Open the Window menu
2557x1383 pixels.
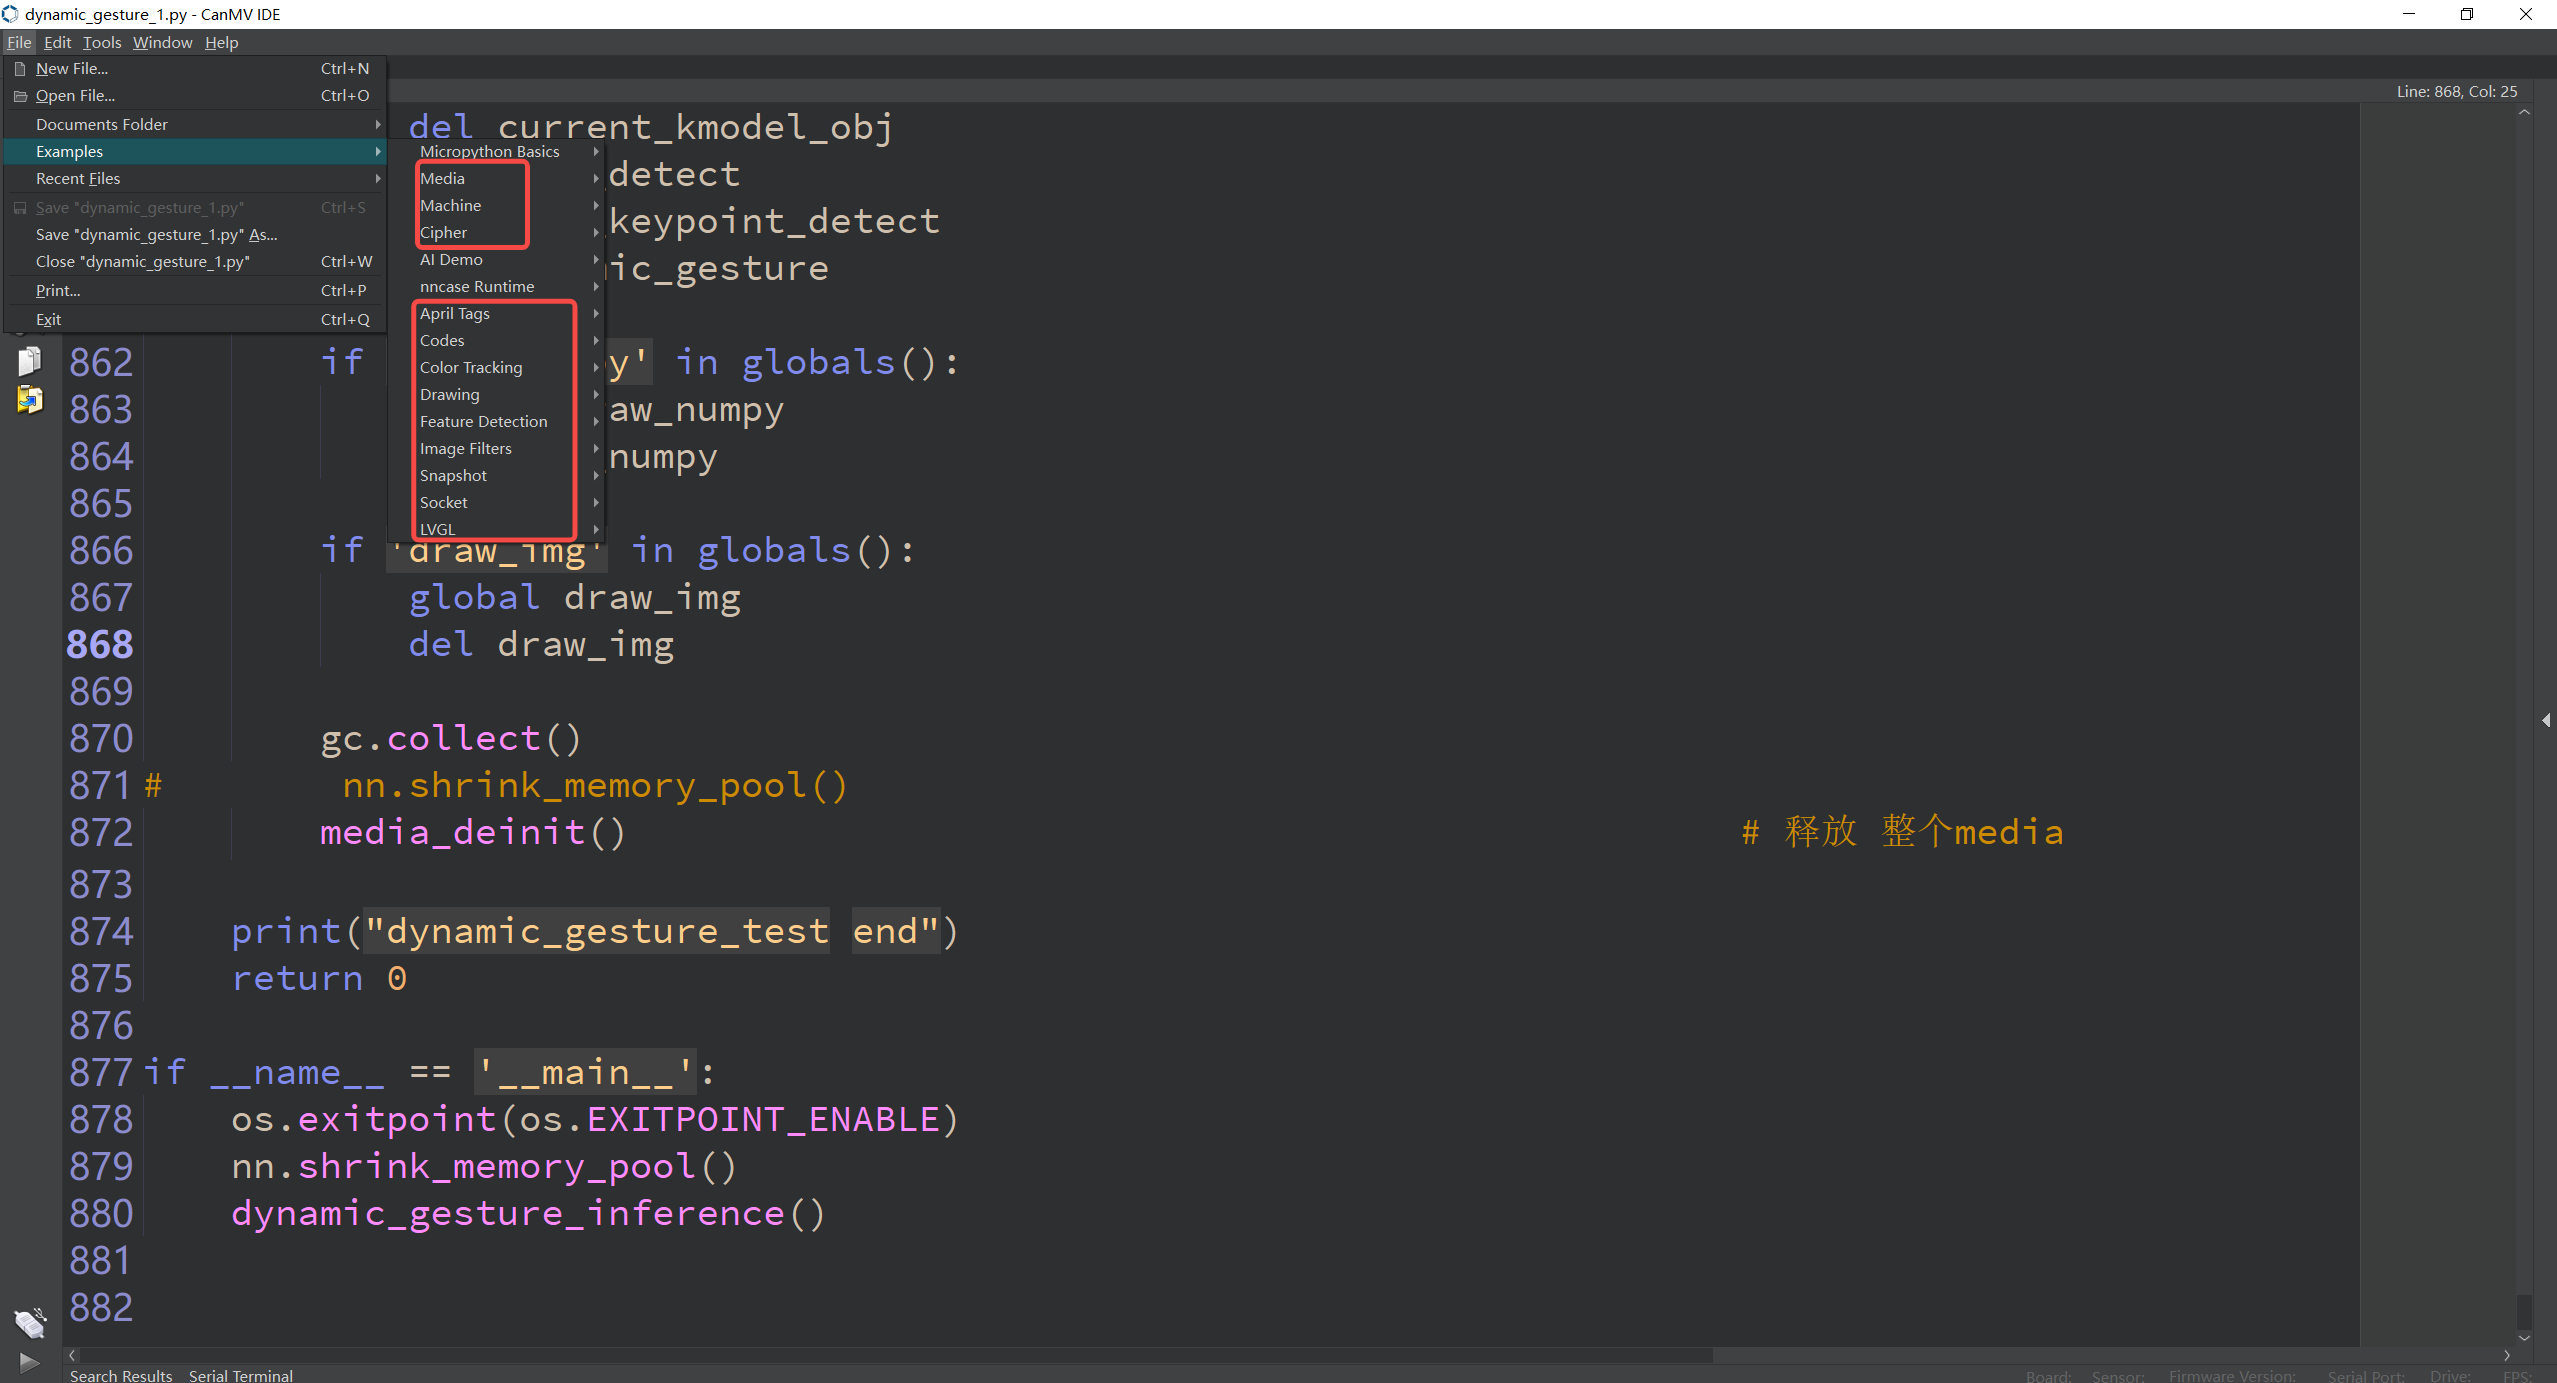point(162,42)
